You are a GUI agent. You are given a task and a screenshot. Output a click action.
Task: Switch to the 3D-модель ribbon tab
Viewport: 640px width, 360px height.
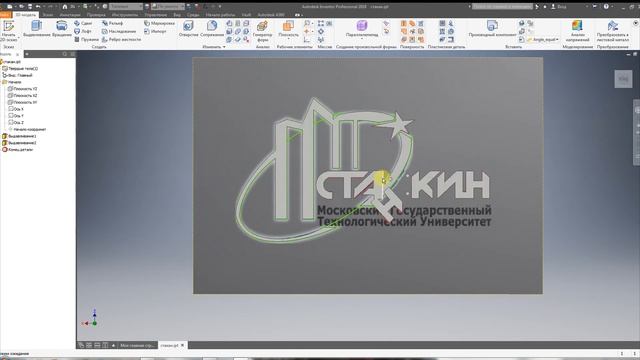pos(26,15)
